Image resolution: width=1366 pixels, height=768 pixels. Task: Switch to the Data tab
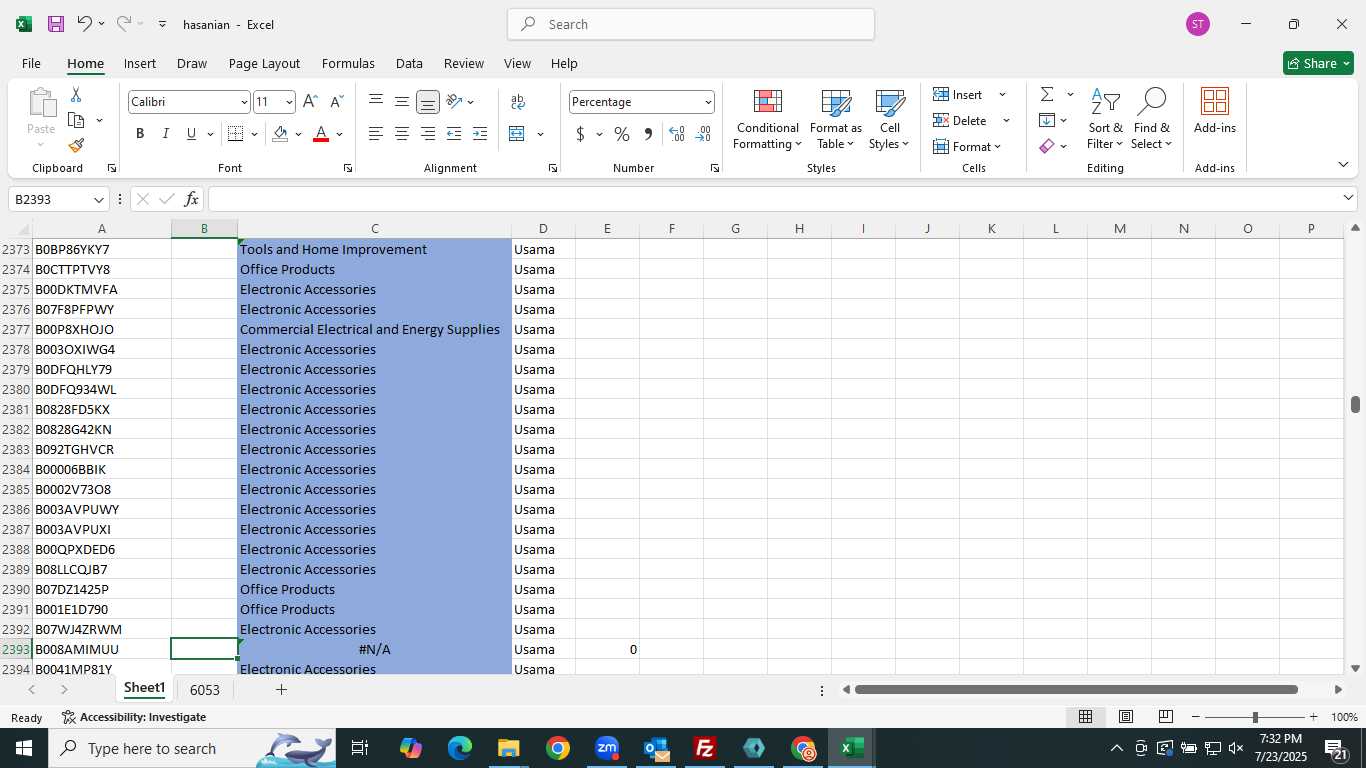409,63
